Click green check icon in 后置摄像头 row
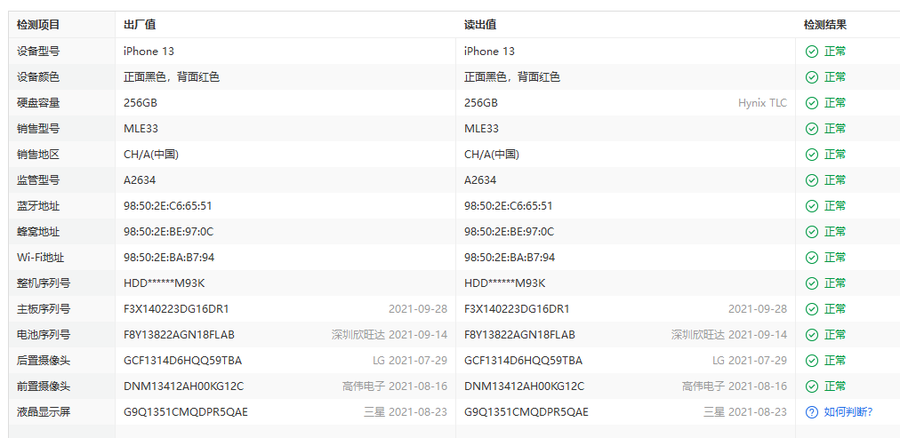900x438 pixels. 812,361
